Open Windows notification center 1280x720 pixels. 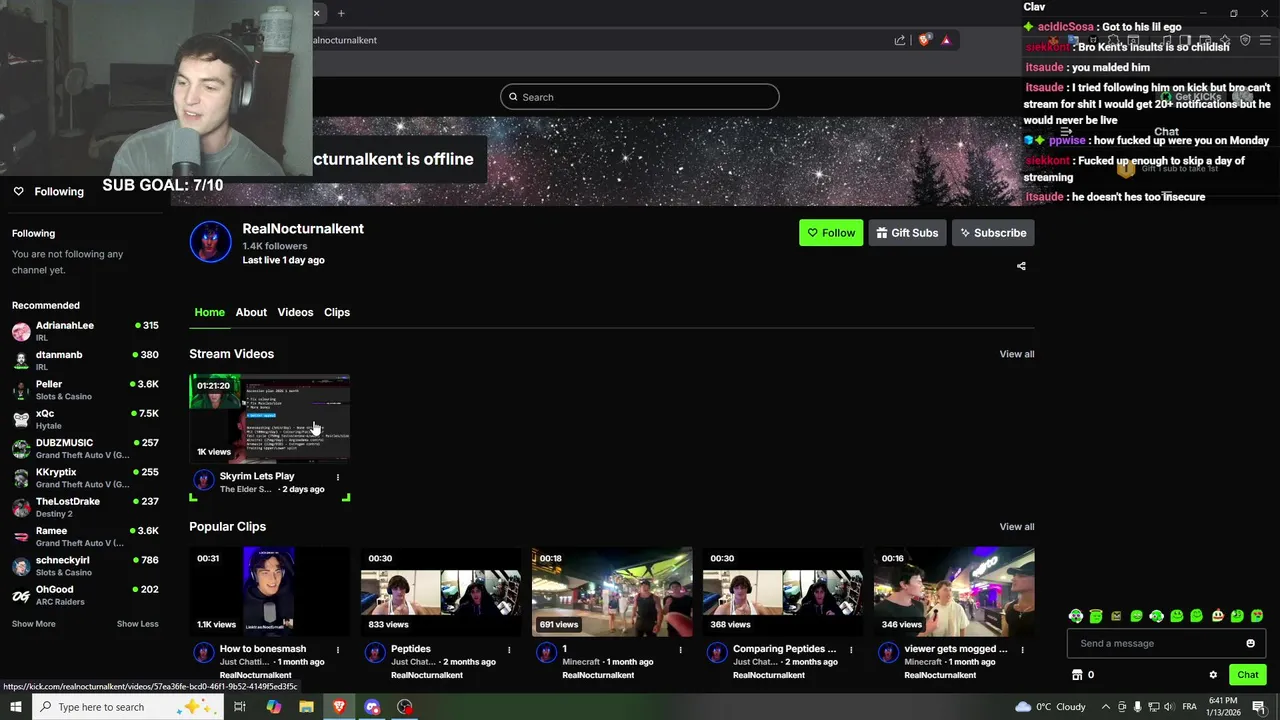[1259, 707]
